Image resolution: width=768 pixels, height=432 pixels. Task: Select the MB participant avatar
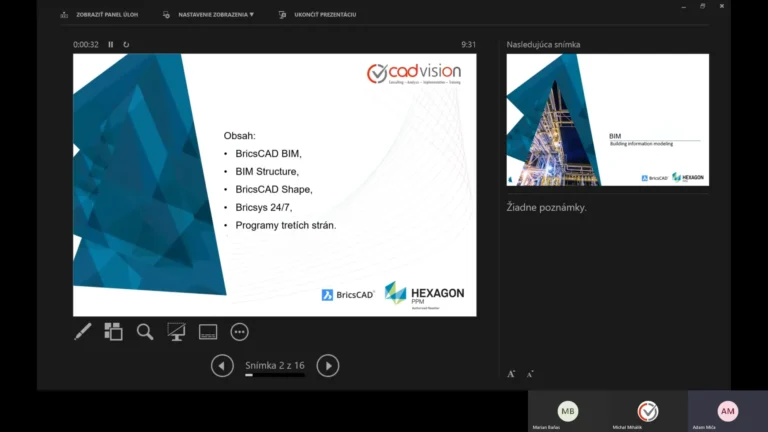pos(568,411)
